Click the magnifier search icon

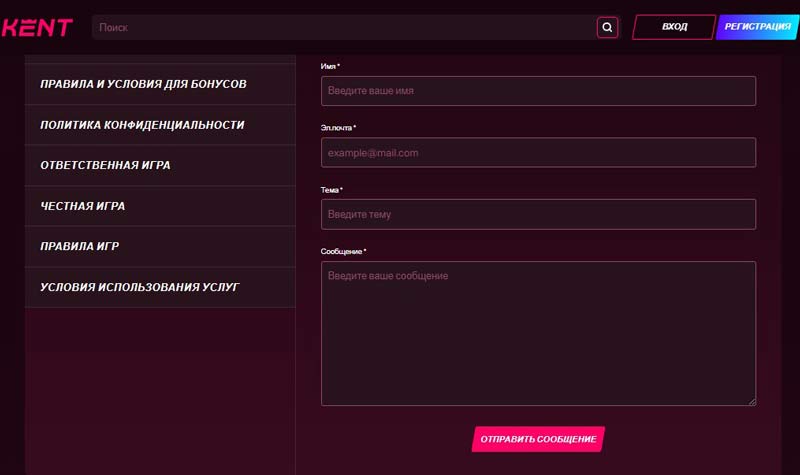tap(607, 27)
